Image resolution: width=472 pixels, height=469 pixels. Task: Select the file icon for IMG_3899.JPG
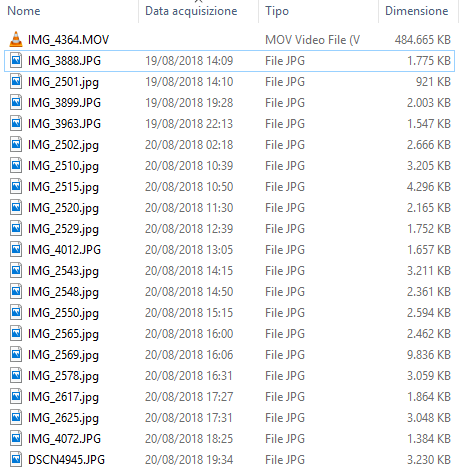[16, 102]
